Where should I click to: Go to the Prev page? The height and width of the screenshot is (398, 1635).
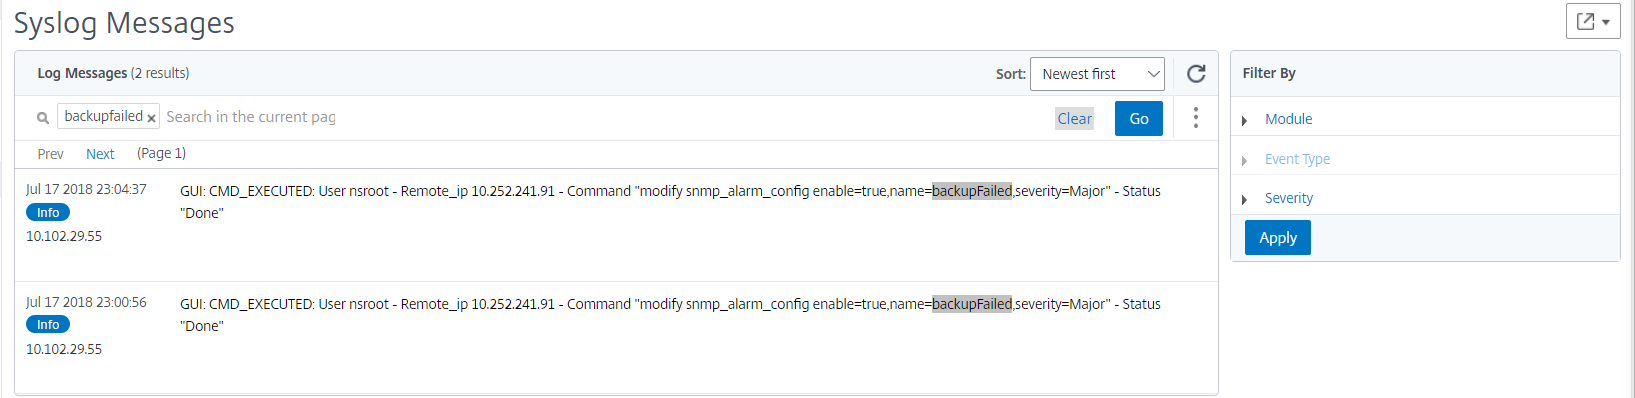pyautogui.click(x=50, y=154)
